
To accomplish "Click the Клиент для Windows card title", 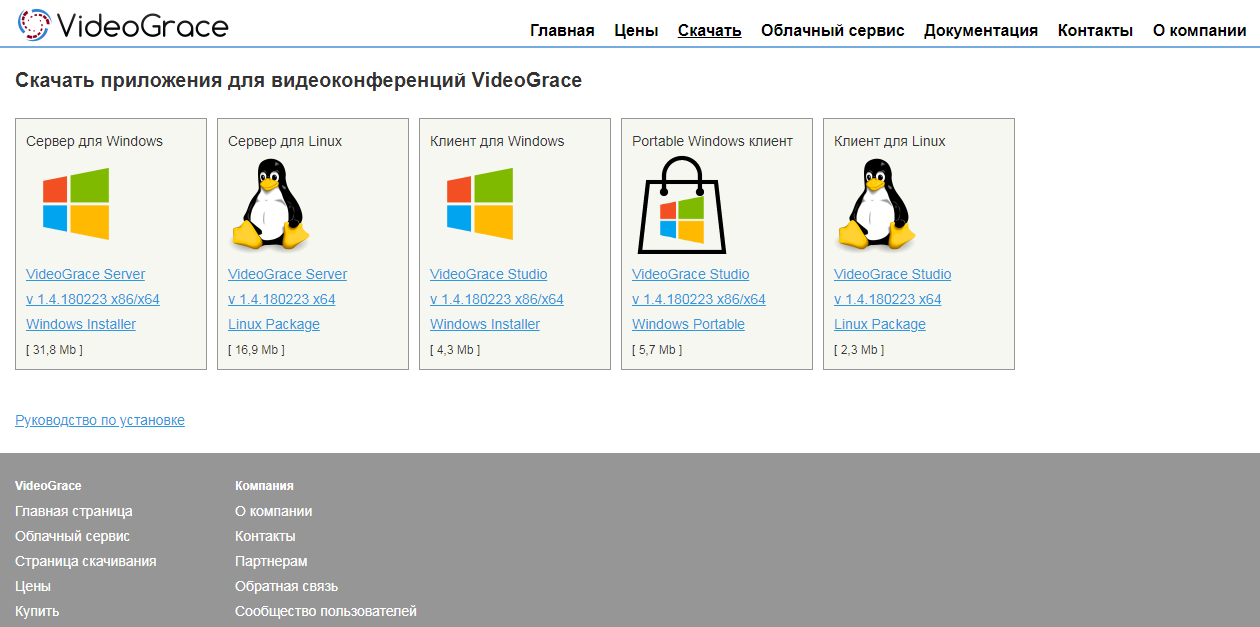I will 497,141.
